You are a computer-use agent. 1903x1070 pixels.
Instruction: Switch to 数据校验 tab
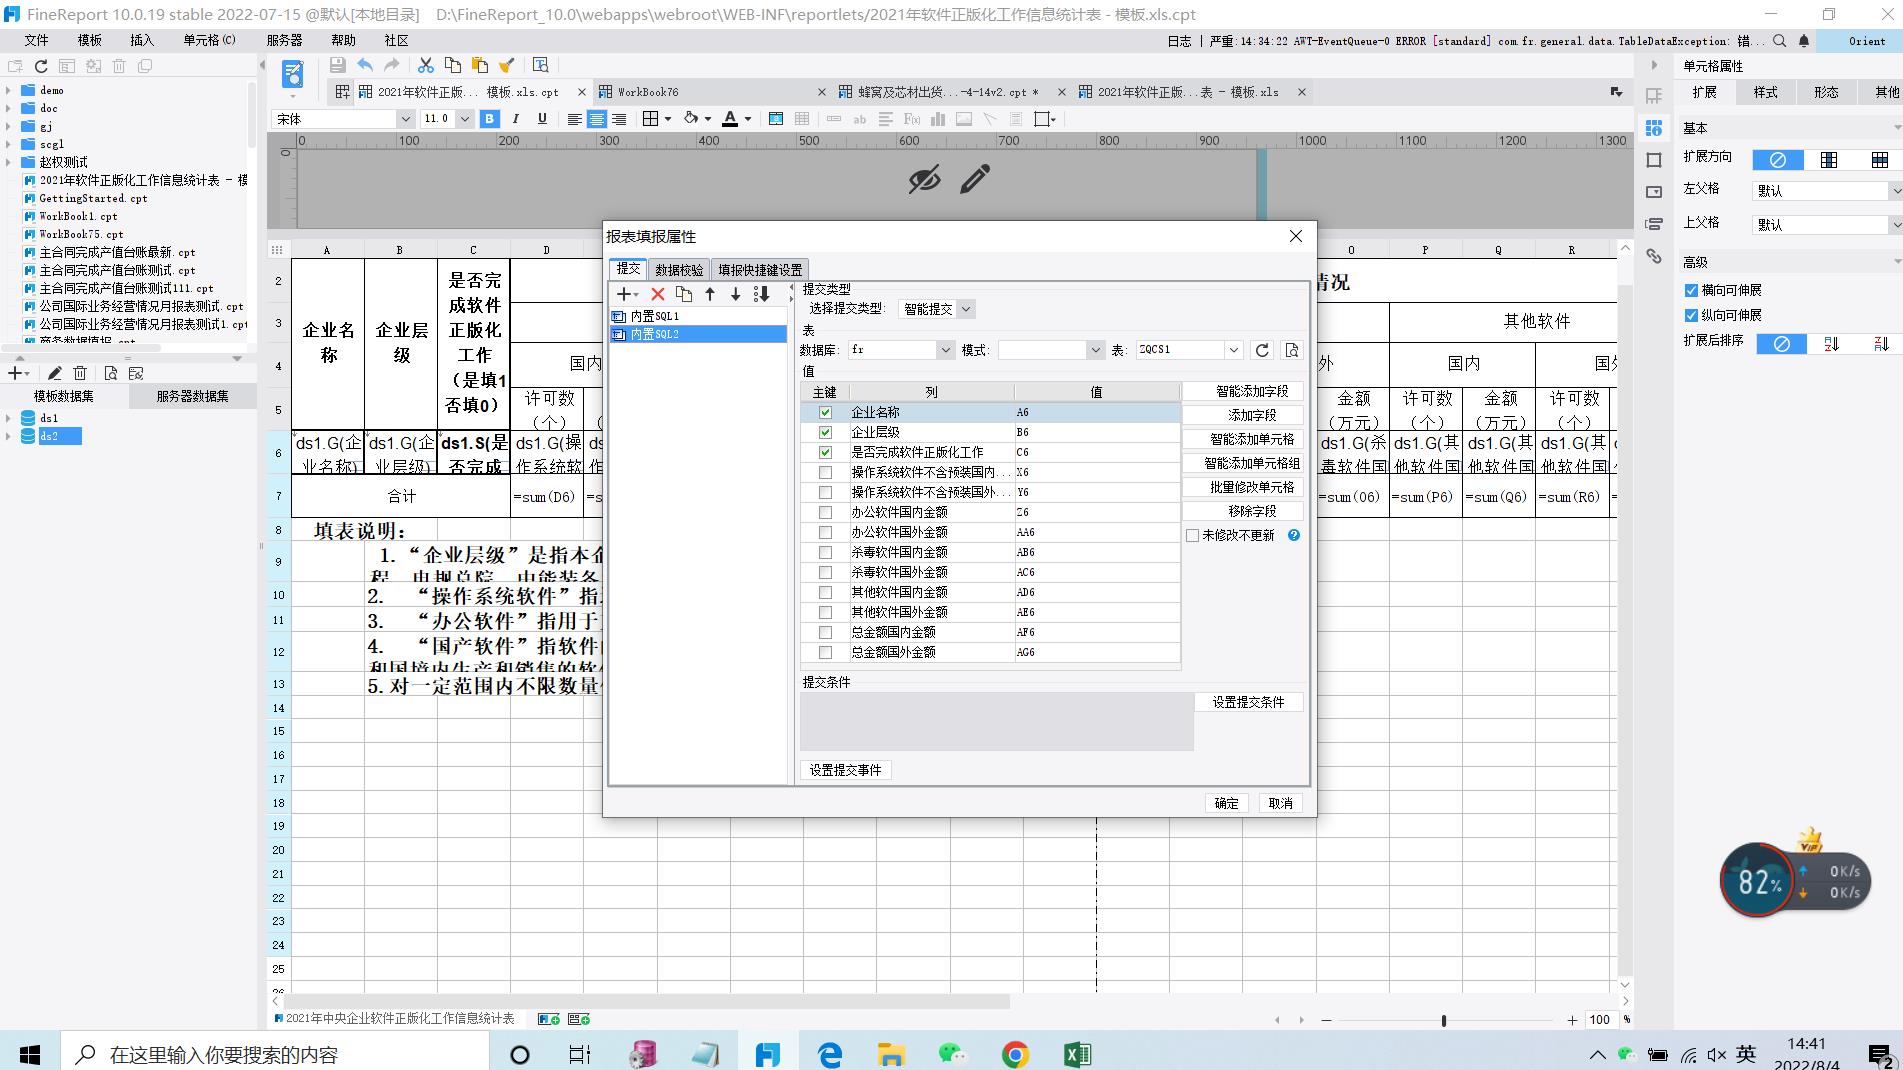coord(679,270)
